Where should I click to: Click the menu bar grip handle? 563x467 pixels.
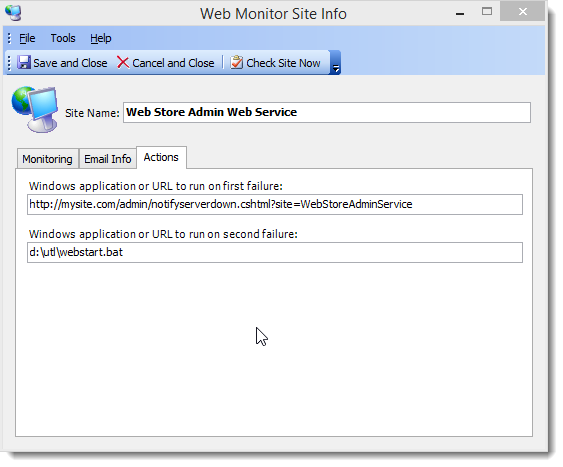tap(9, 38)
